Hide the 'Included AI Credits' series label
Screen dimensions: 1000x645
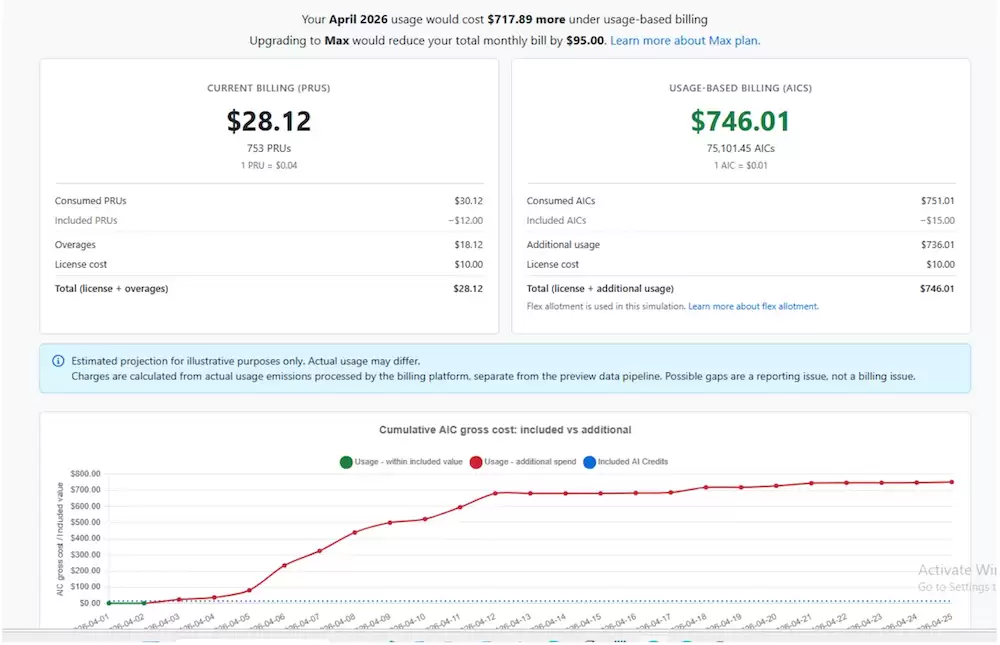click(633, 462)
